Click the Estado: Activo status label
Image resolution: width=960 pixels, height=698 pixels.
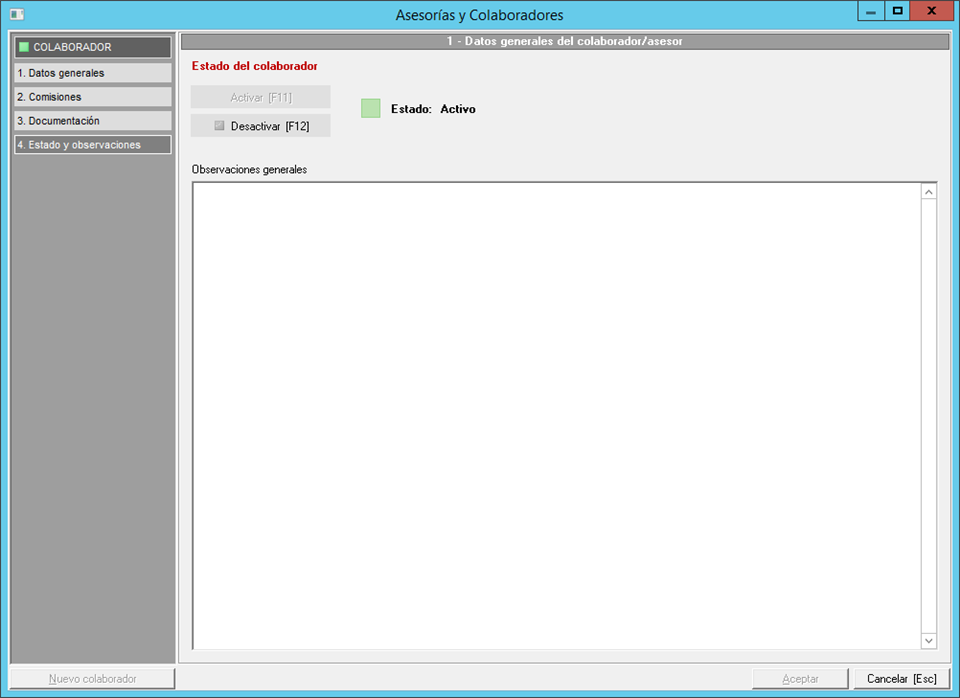pos(433,109)
